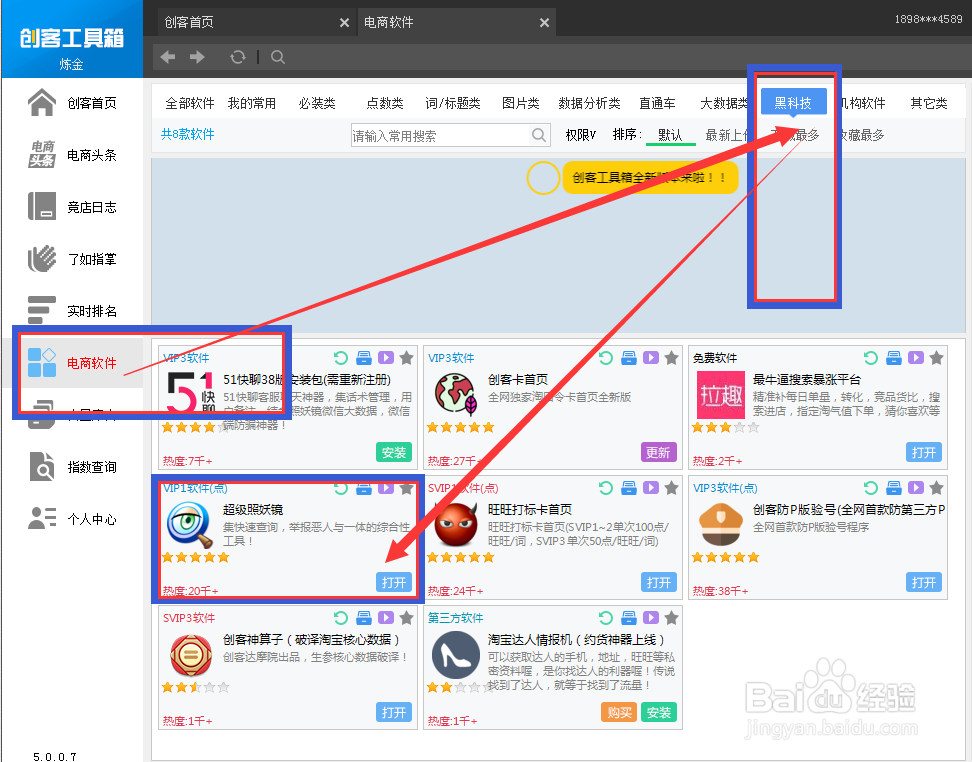Select the 图片类 category tab

point(521,103)
